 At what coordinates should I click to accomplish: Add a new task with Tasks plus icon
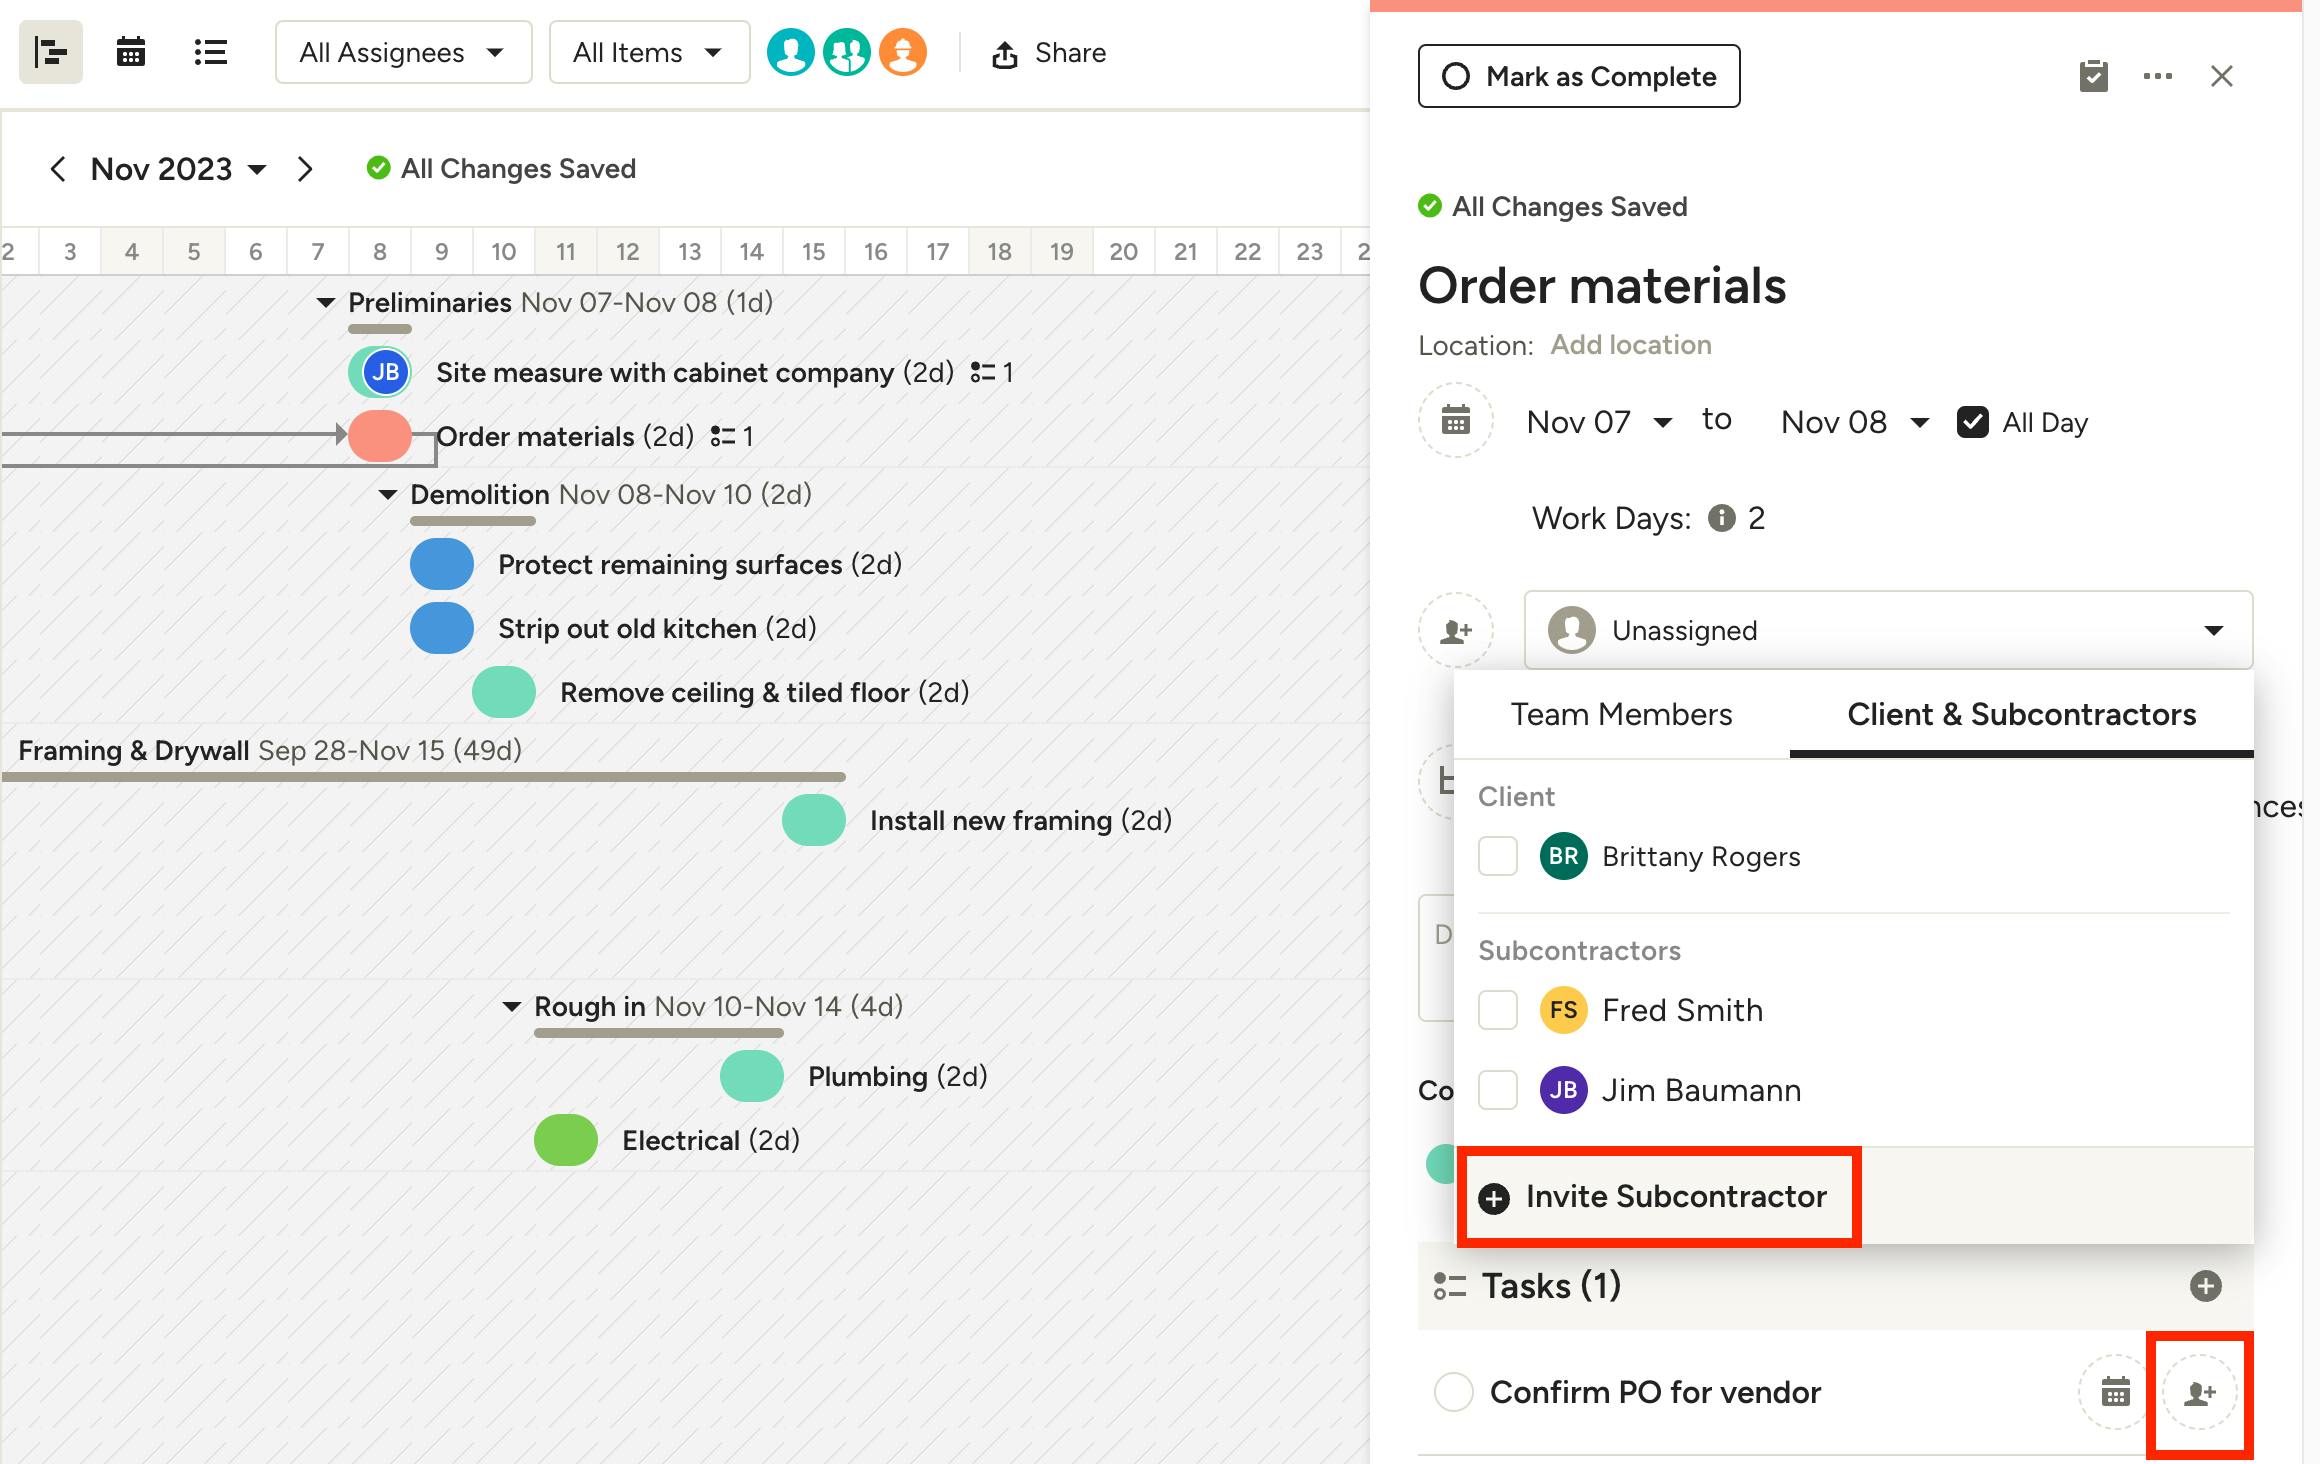pyautogui.click(x=2205, y=1286)
